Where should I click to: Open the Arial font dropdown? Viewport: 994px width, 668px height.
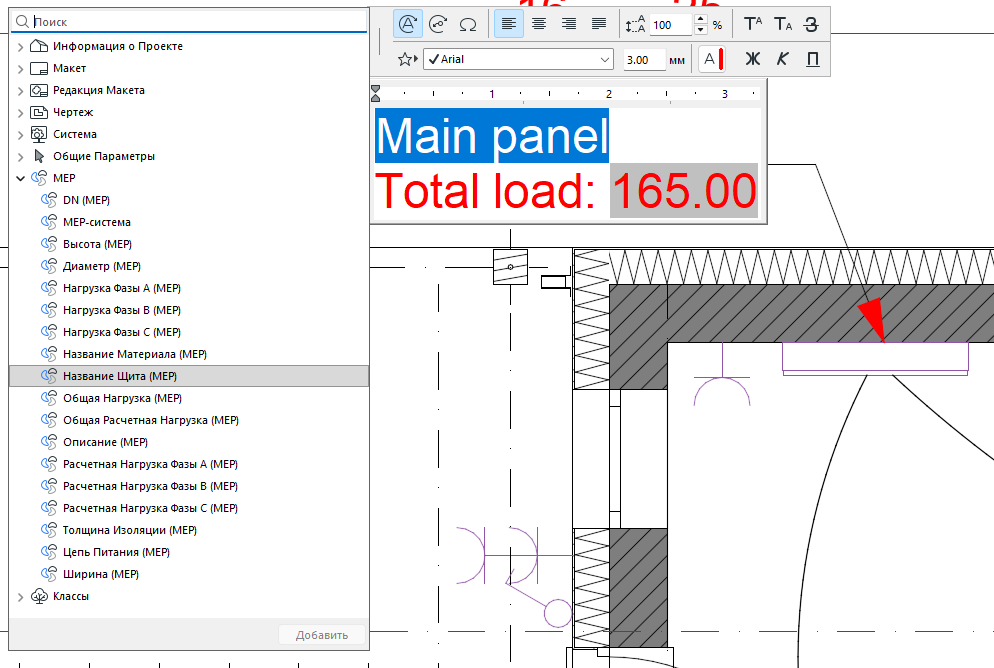pyautogui.click(x=519, y=60)
